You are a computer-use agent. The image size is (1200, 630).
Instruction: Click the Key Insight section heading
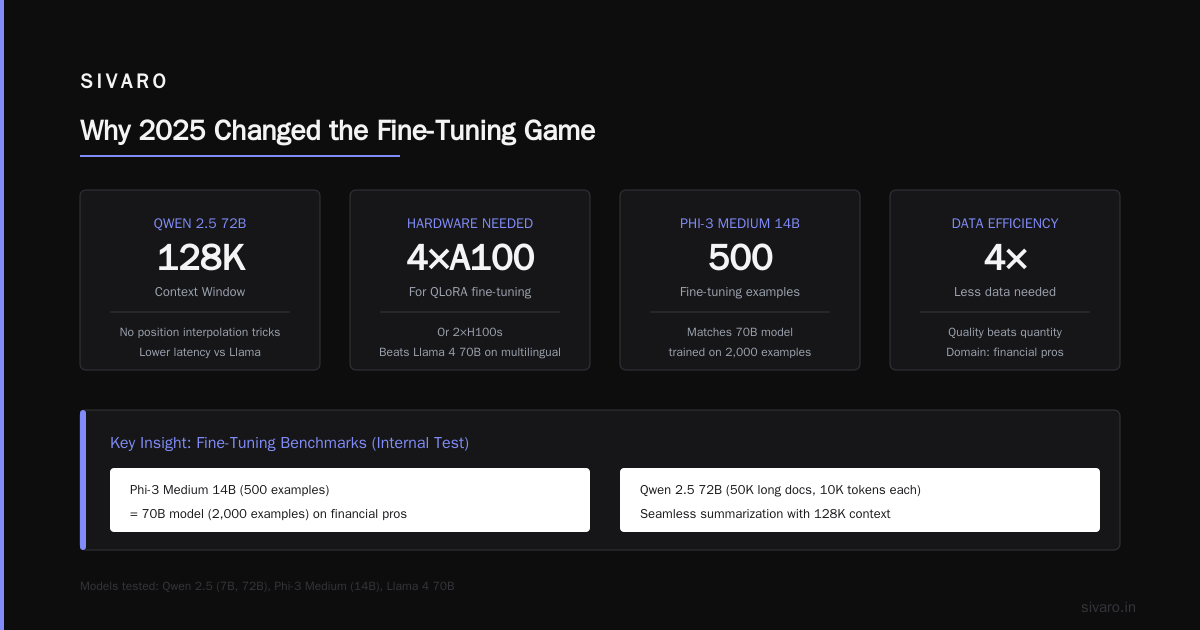[289, 442]
